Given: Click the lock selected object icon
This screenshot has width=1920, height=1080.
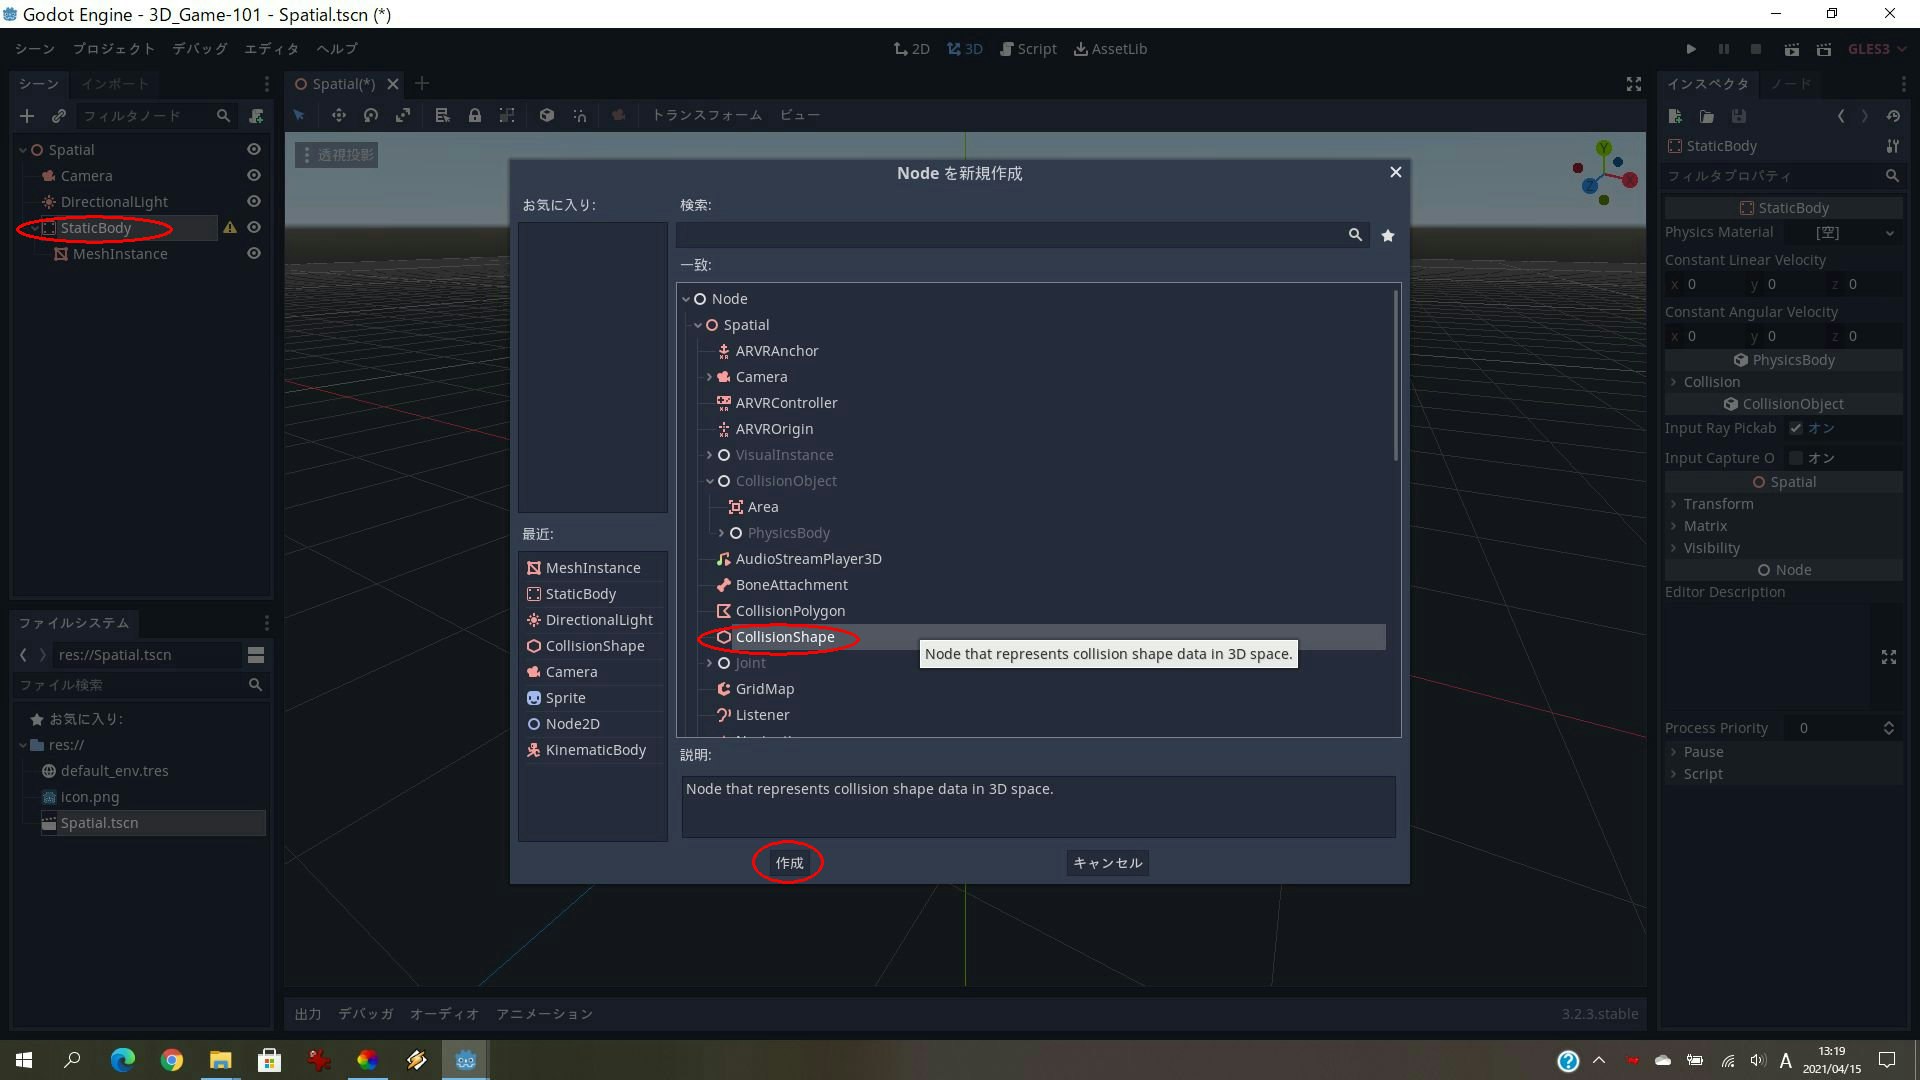Looking at the screenshot, I should click(475, 115).
